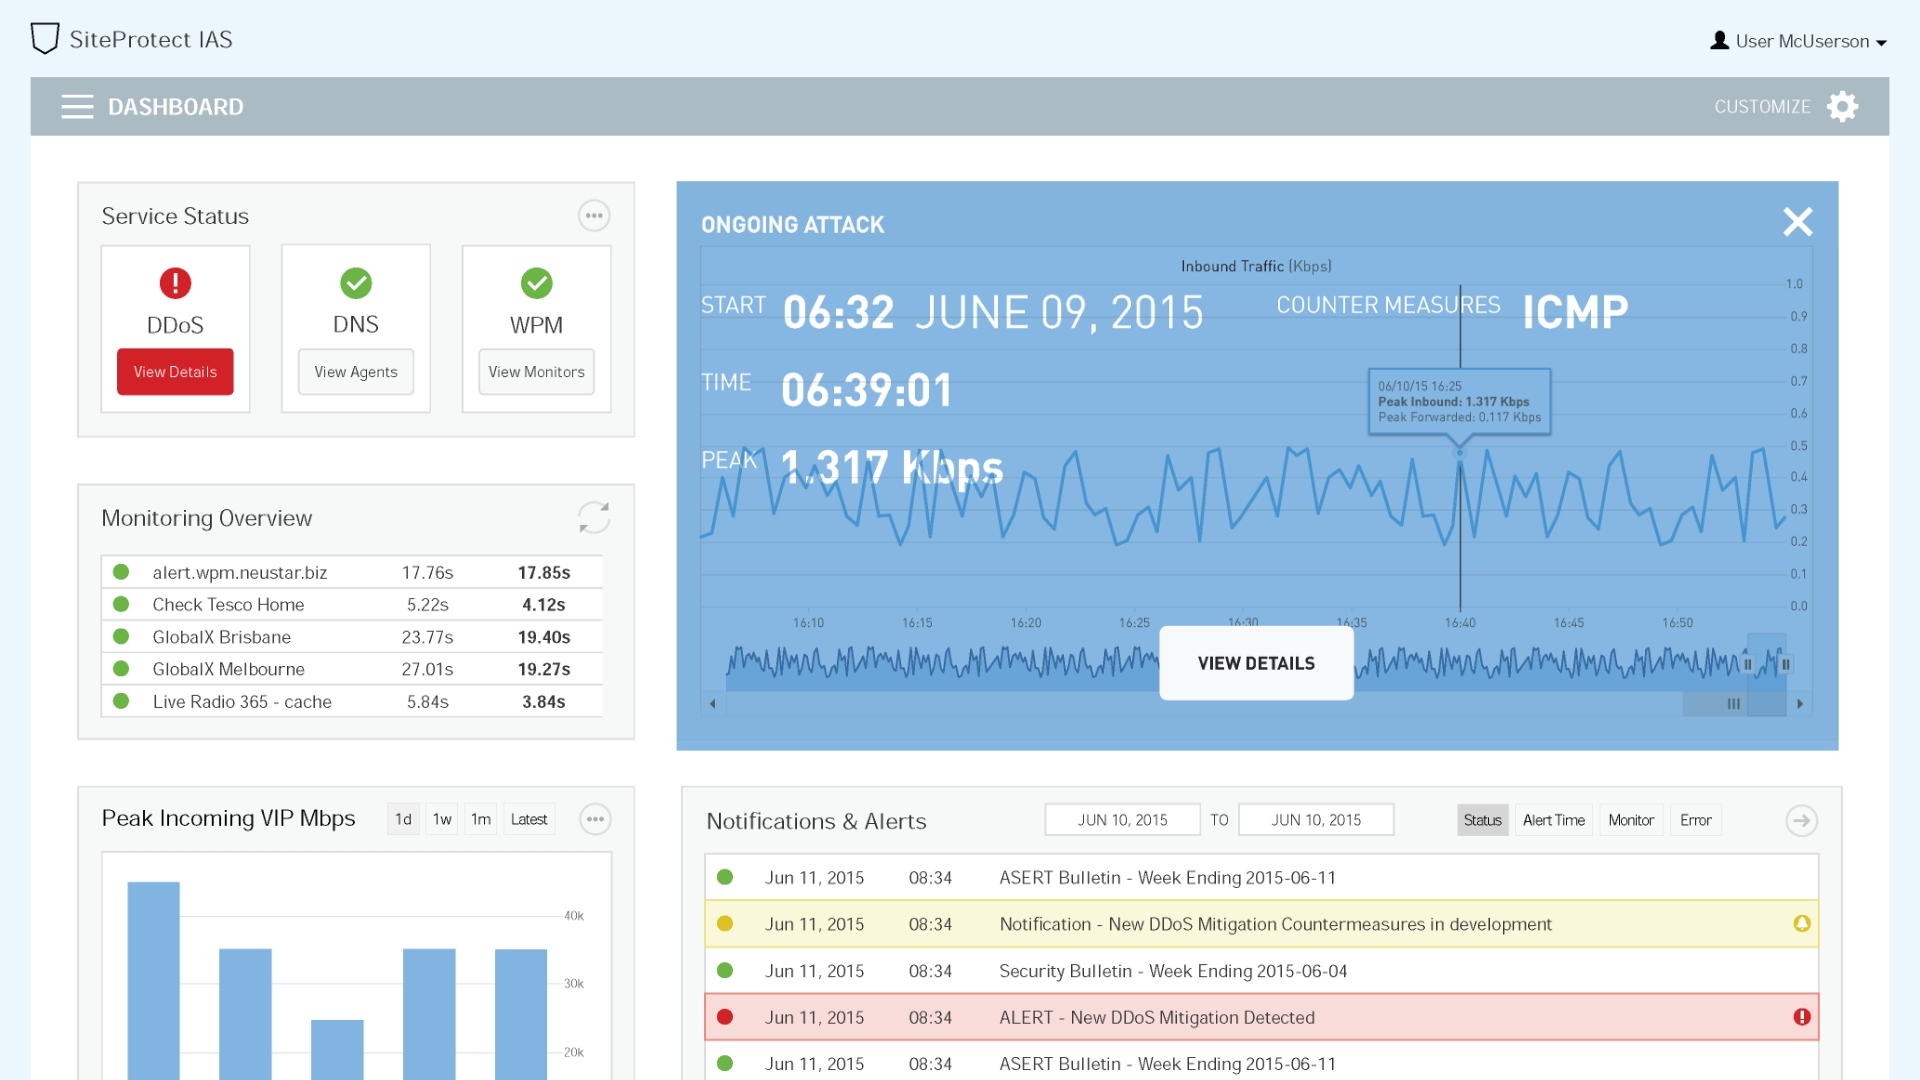Image resolution: width=1920 pixels, height=1080 pixels.
Task: Expand the User McUserson dropdown
Action: 1800,41
